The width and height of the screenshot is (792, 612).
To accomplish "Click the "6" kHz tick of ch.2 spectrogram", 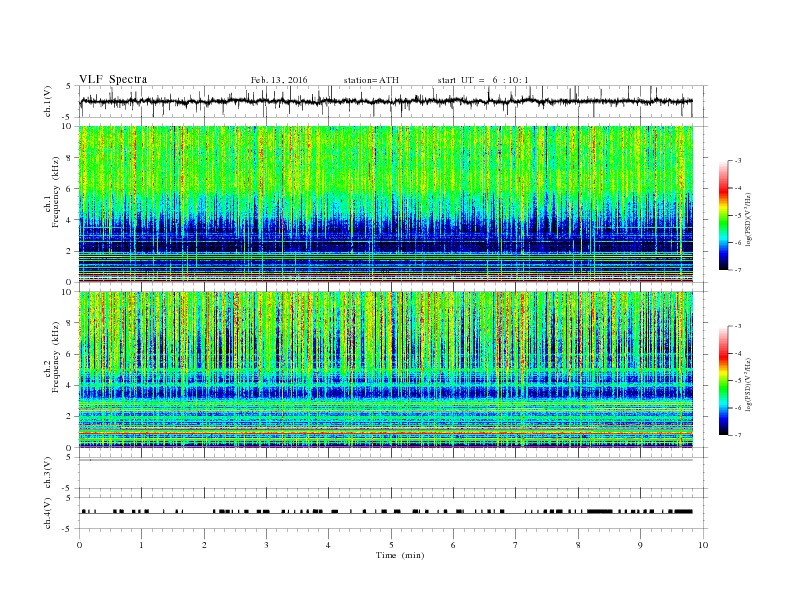I will coord(70,354).
